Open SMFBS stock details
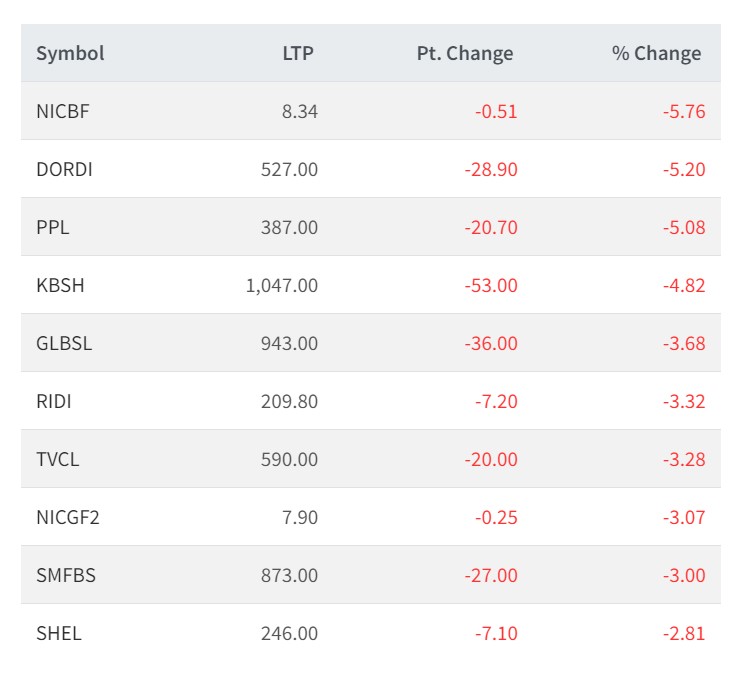 coord(66,576)
